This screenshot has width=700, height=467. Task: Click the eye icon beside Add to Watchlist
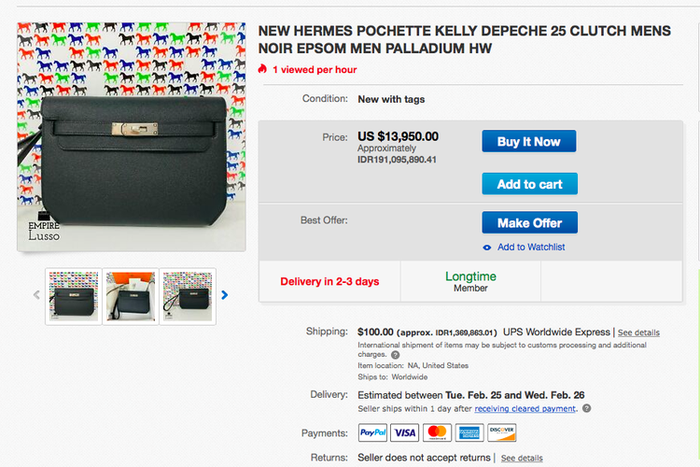[487, 247]
